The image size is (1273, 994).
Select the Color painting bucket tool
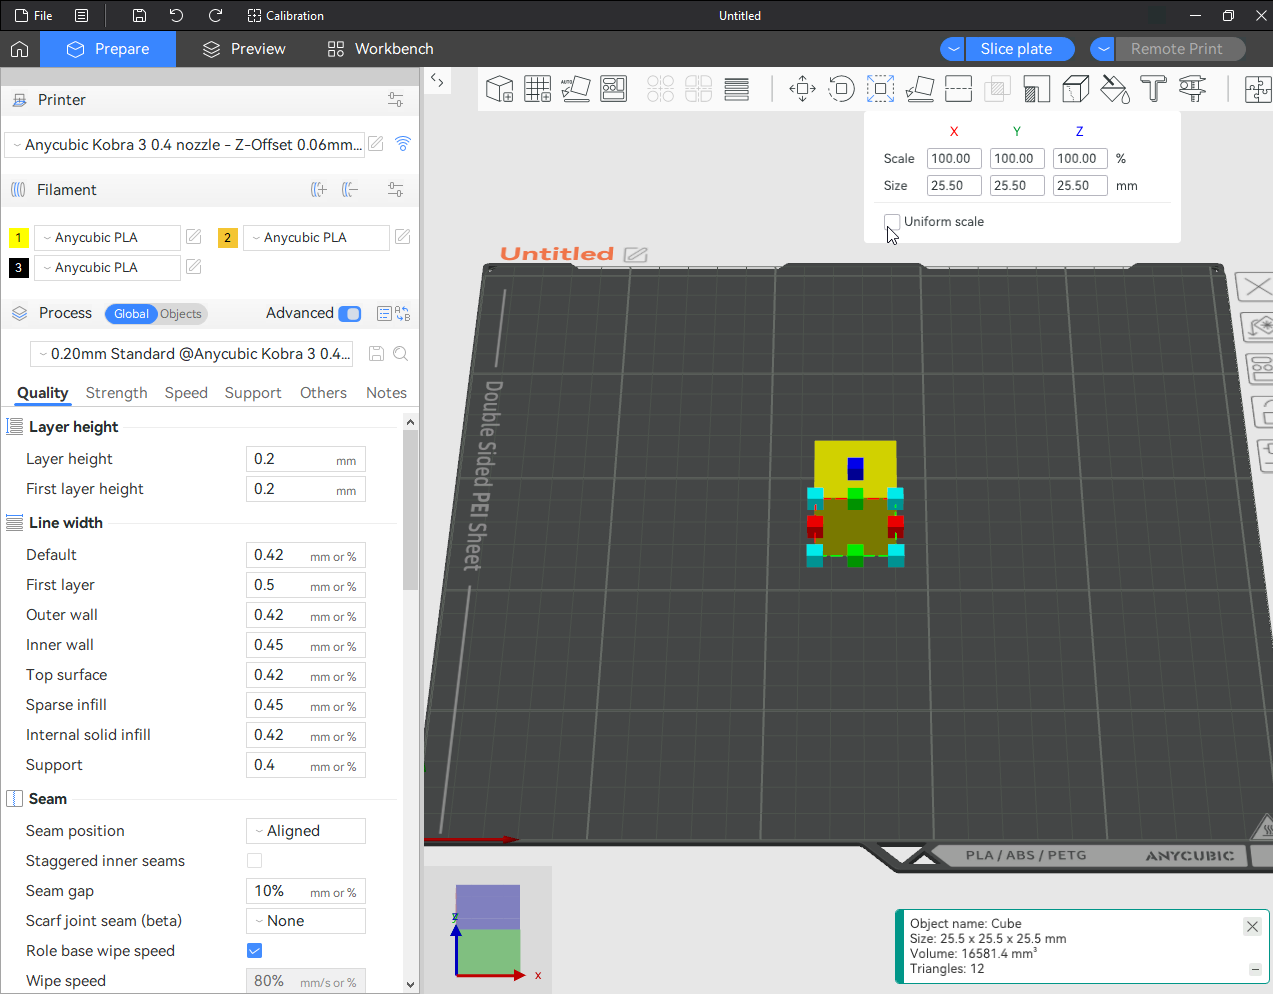click(1114, 89)
